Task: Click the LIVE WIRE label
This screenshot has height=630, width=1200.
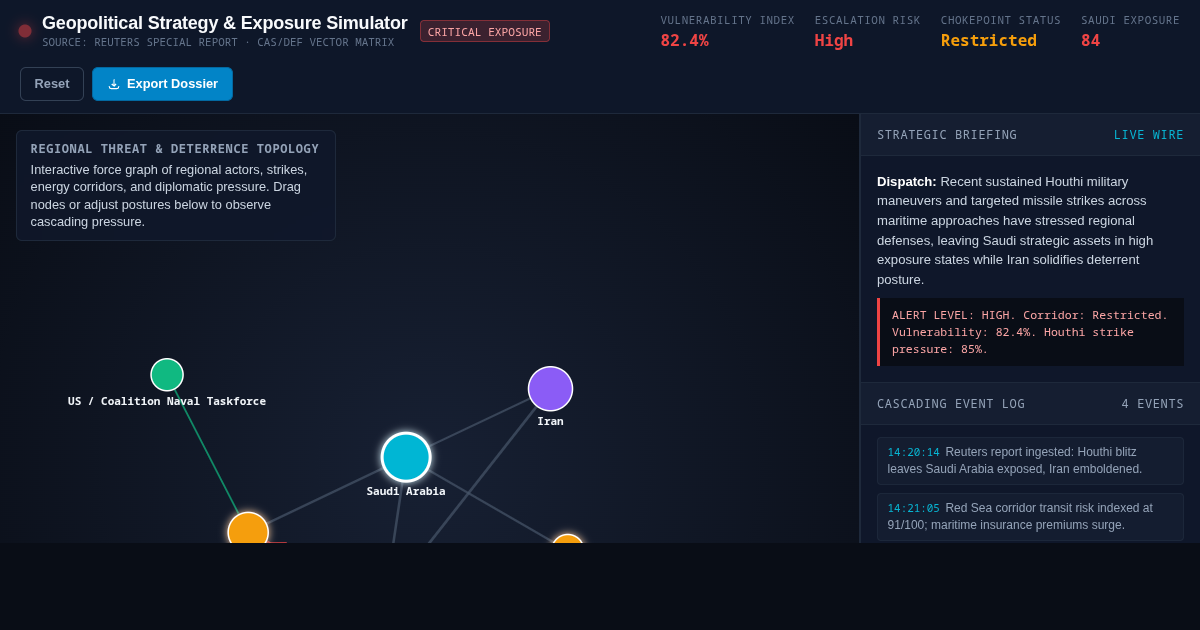Action: (1149, 135)
